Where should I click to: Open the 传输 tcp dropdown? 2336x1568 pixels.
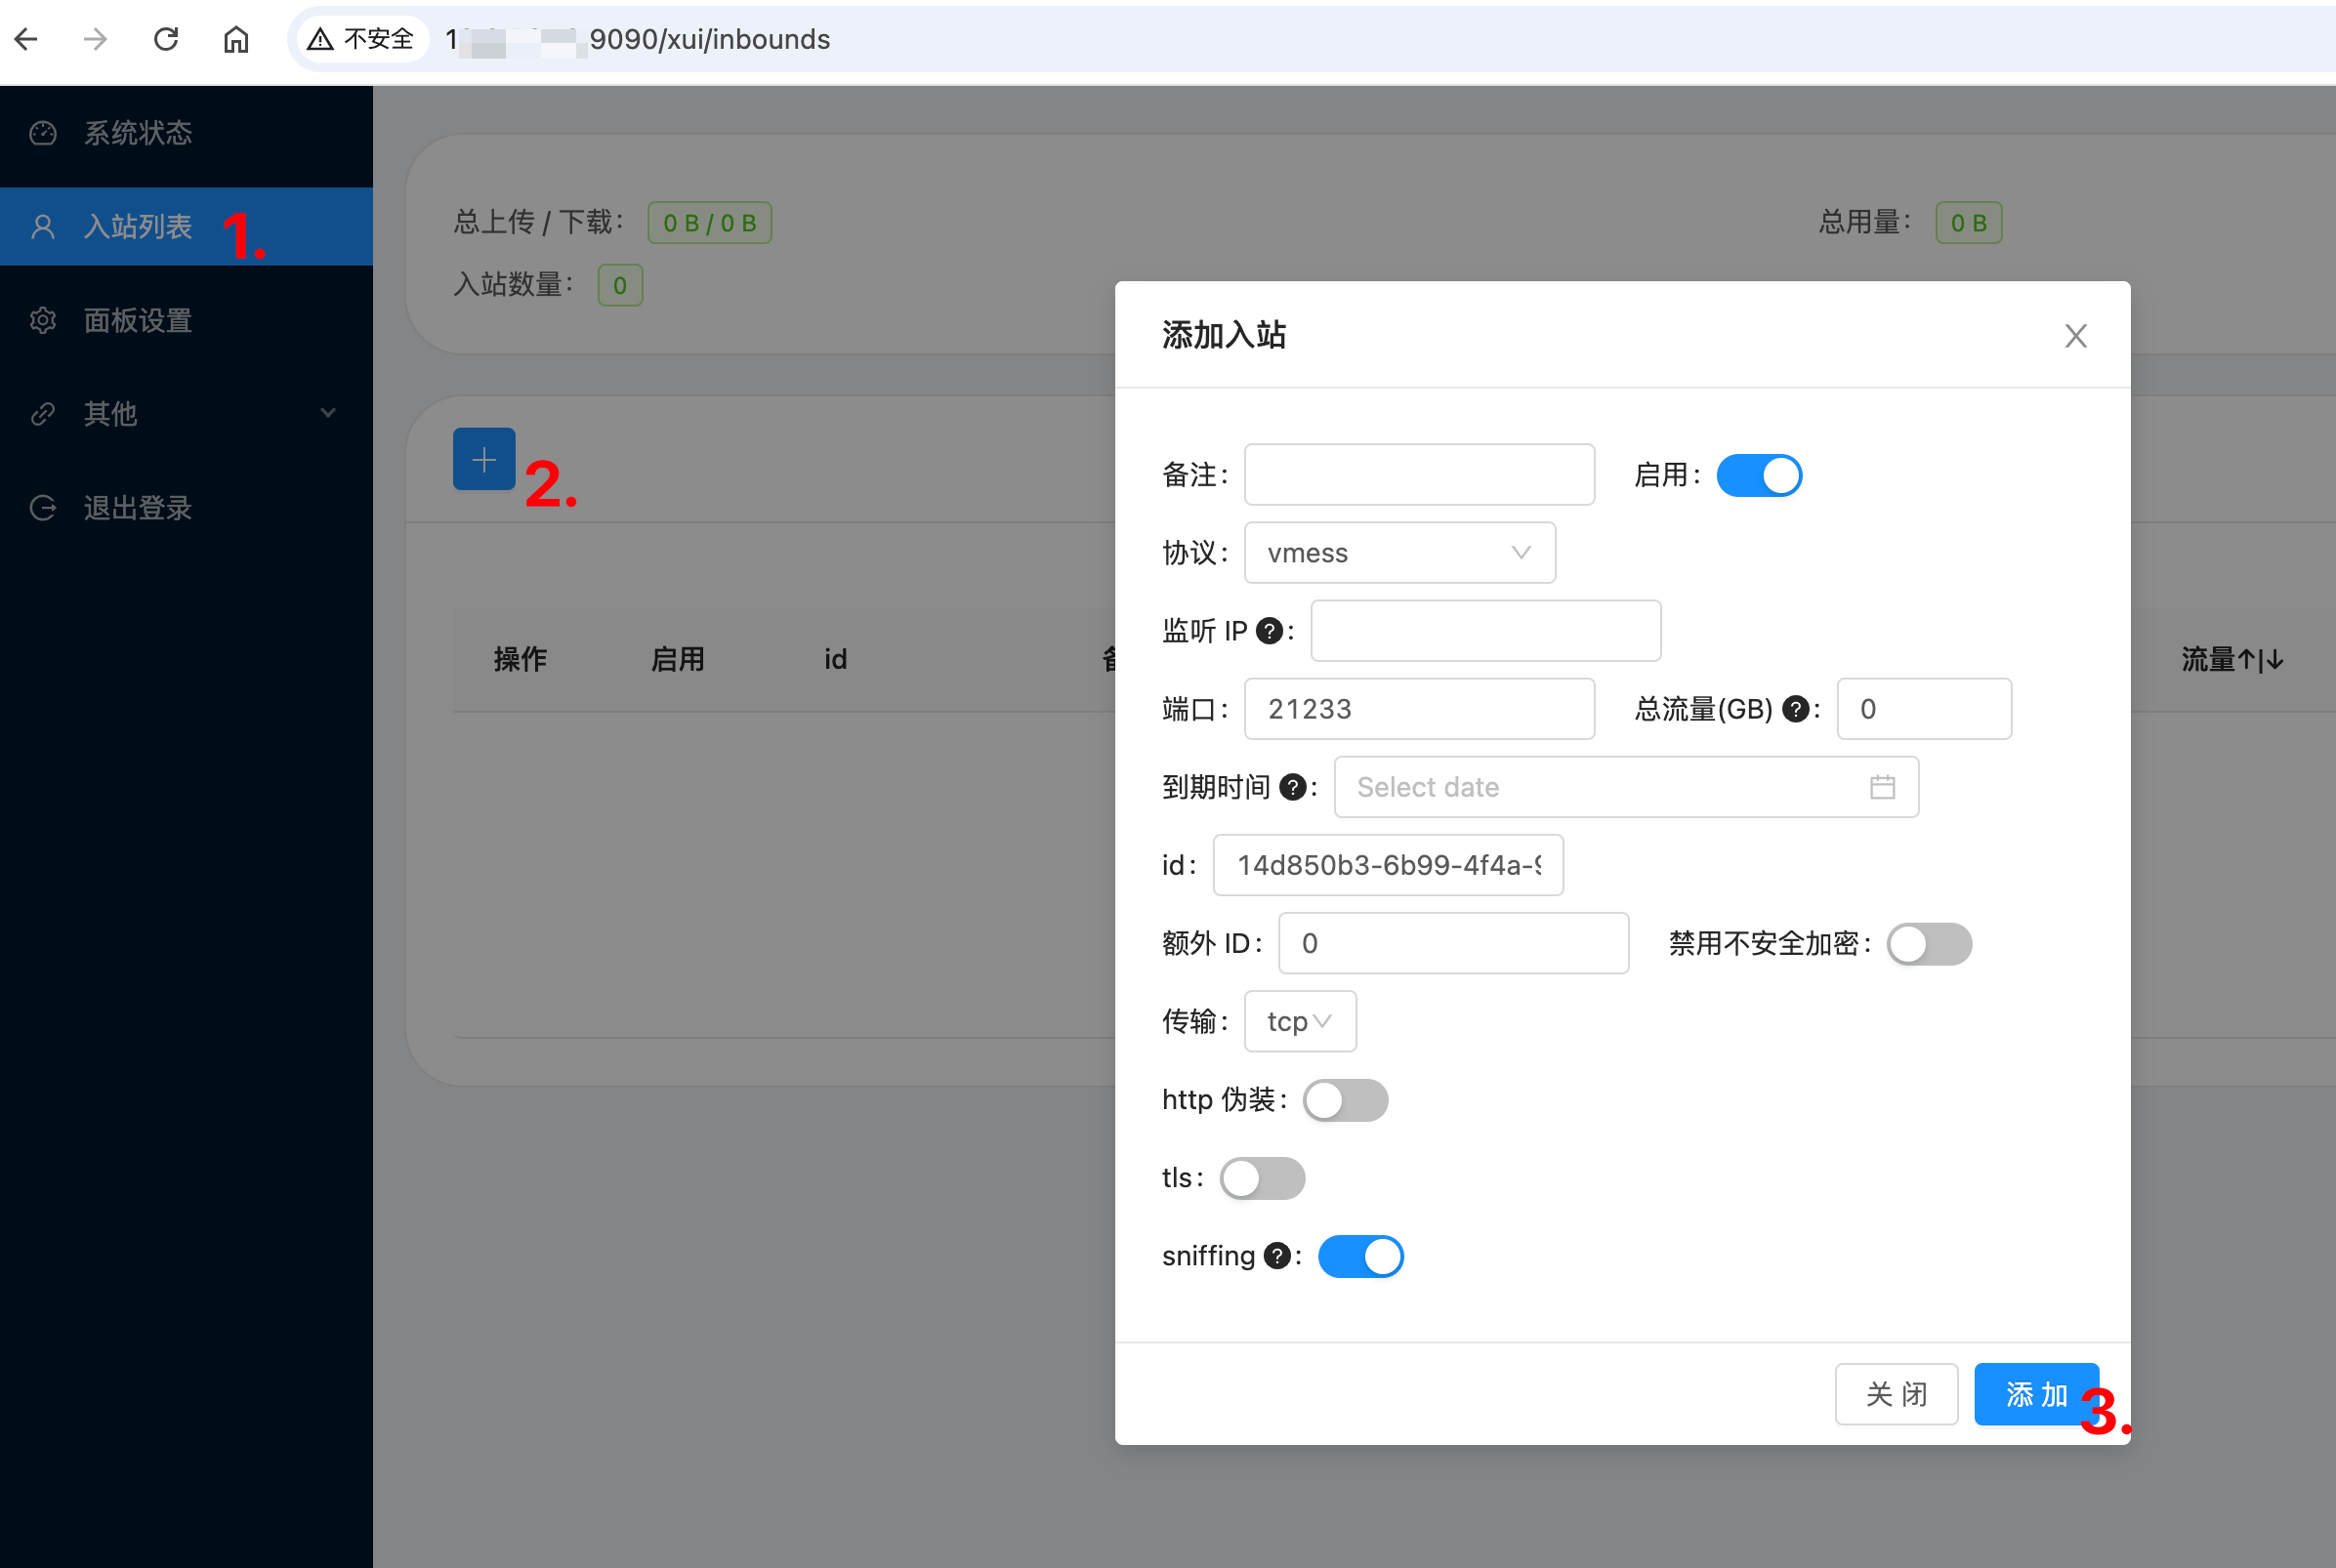1299,1021
